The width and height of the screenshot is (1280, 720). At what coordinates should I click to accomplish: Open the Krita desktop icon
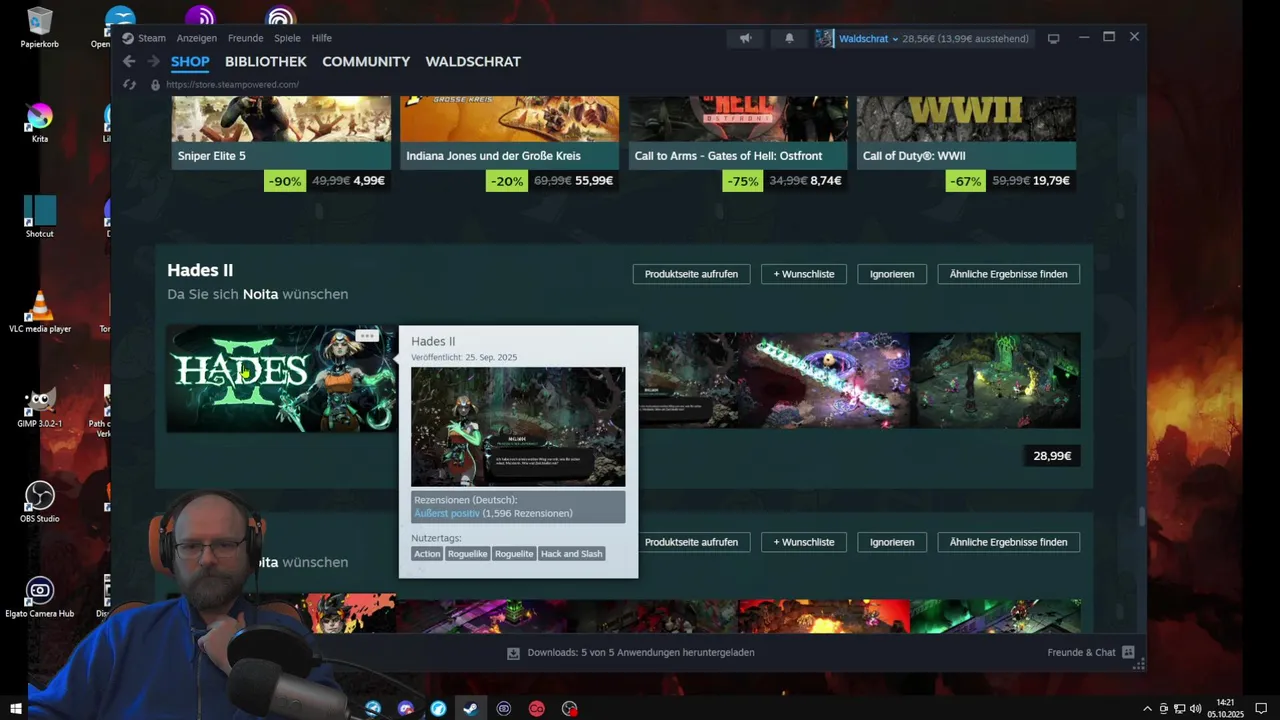tap(40, 122)
